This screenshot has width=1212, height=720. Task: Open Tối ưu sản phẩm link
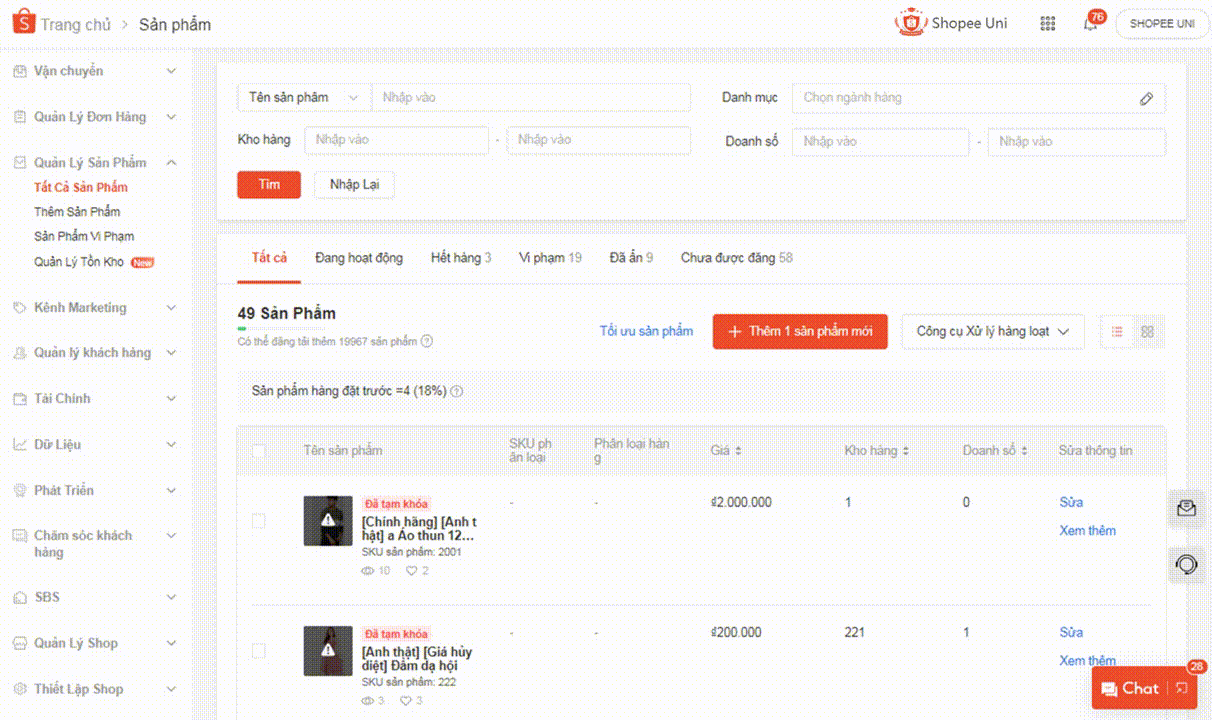(x=646, y=330)
